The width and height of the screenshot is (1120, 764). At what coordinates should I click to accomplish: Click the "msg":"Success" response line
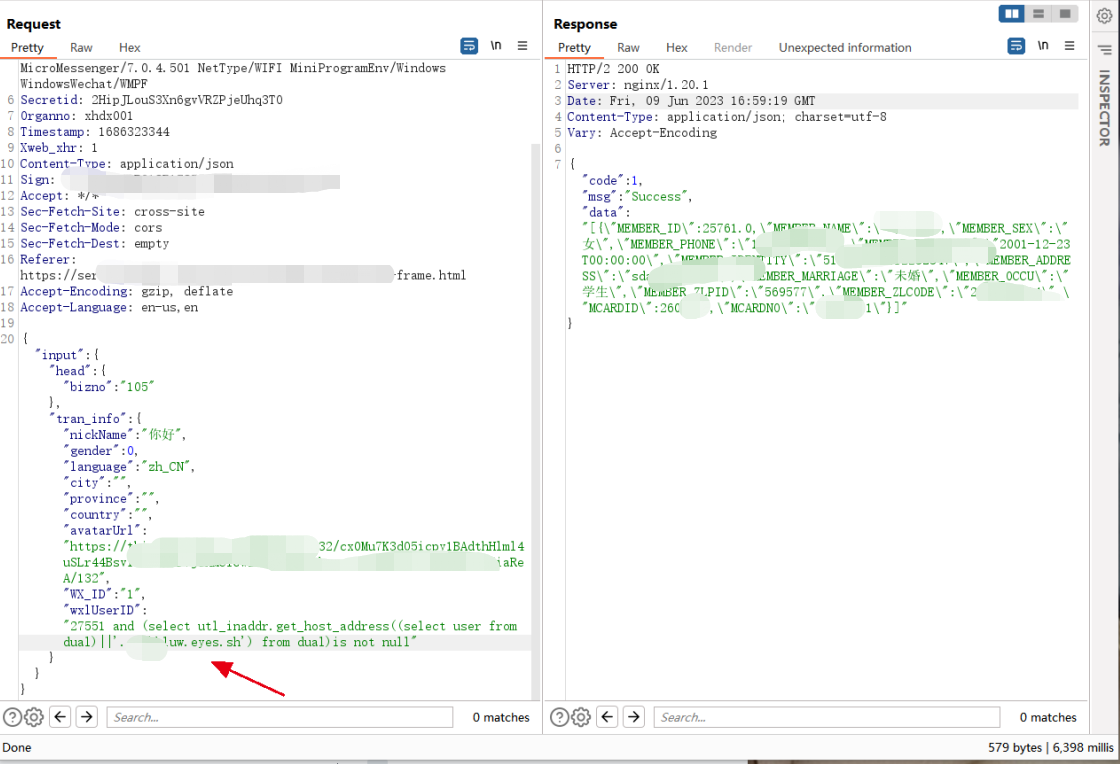tap(637, 196)
